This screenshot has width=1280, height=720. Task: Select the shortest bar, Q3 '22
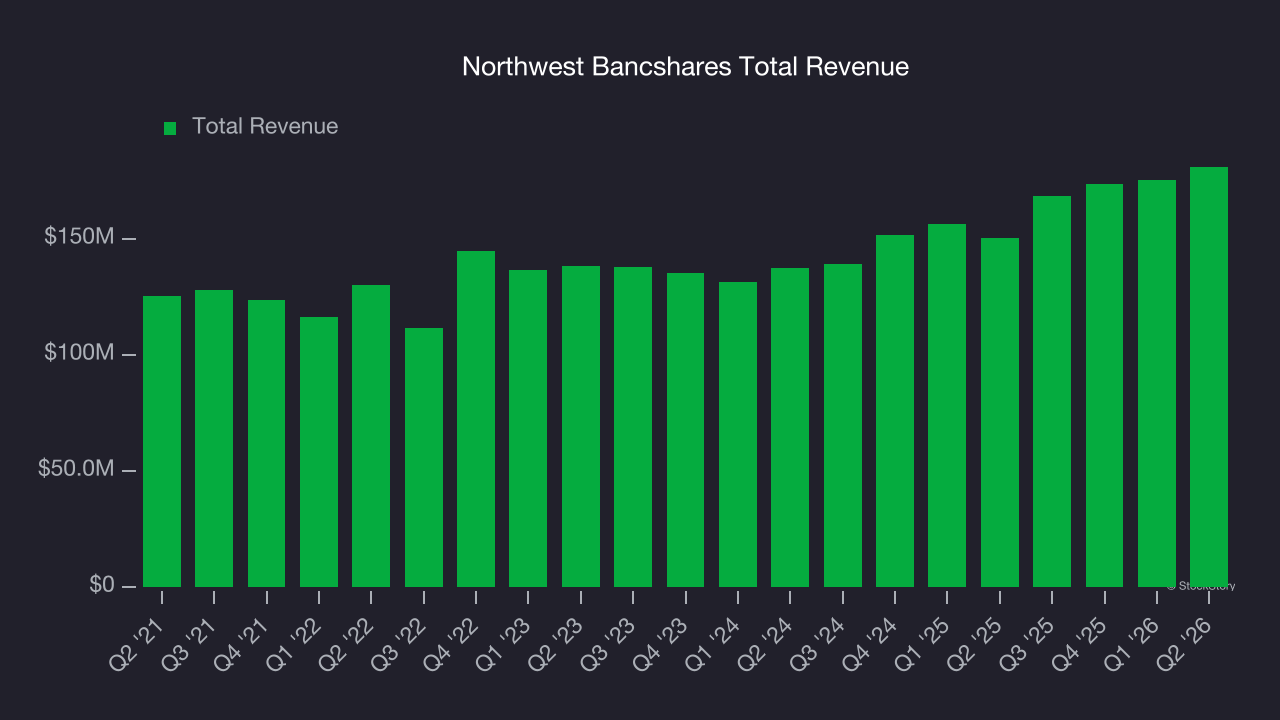point(424,457)
